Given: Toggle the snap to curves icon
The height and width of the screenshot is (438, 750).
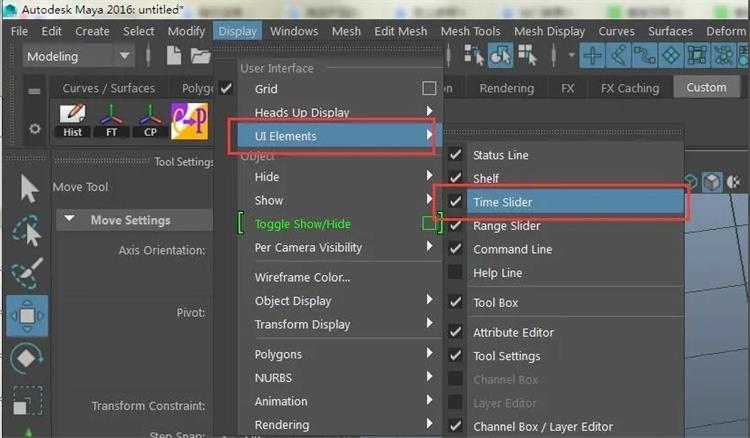Looking at the screenshot, I should (x=618, y=55).
